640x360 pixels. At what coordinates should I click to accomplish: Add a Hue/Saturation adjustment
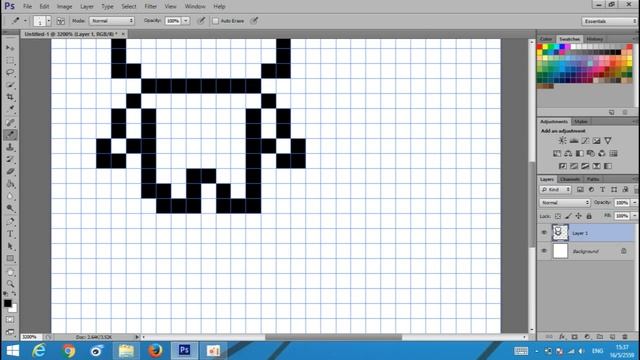(x=557, y=153)
